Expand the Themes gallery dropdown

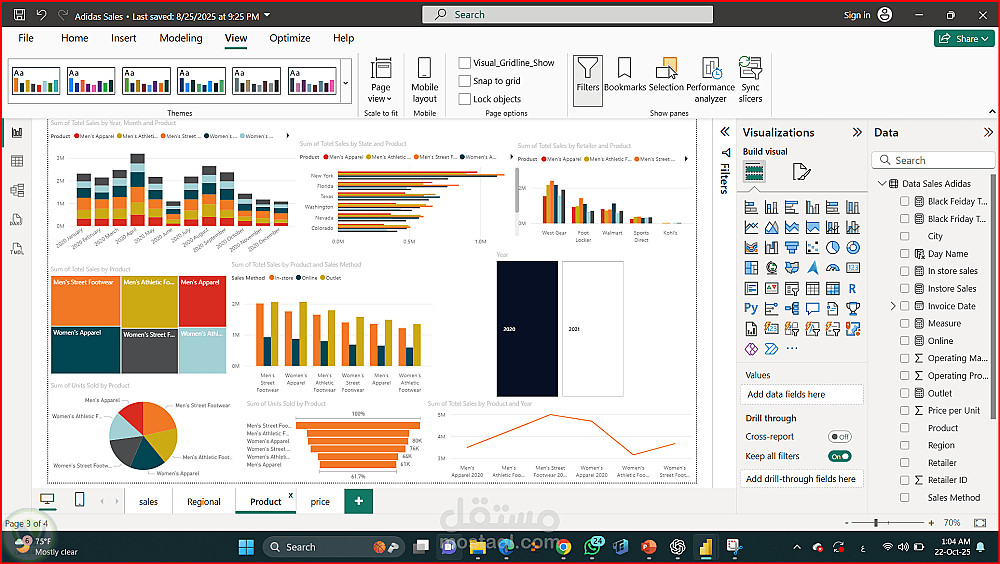point(346,83)
